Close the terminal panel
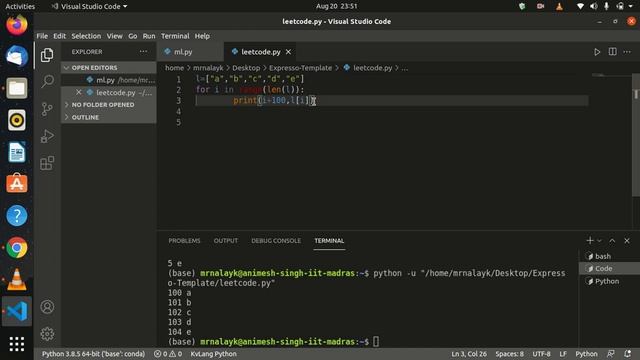This screenshot has height=360, width=640. point(627,241)
